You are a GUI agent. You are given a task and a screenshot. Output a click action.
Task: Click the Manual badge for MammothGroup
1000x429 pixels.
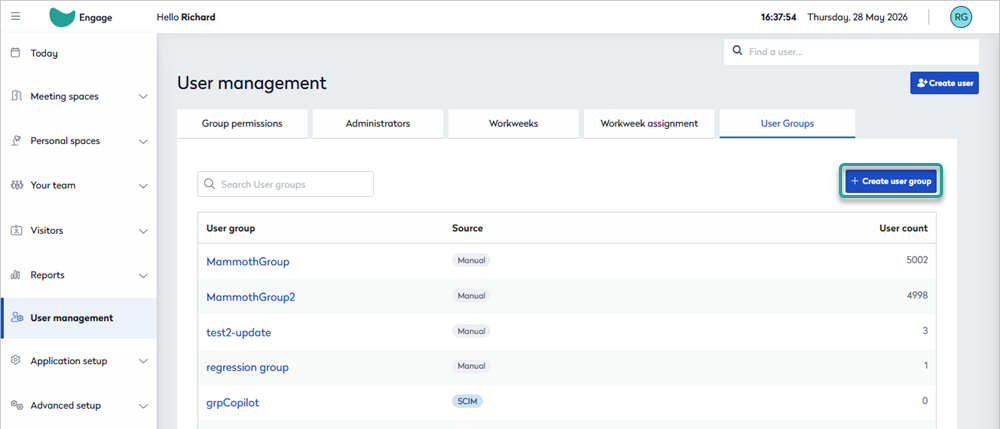click(471, 260)
